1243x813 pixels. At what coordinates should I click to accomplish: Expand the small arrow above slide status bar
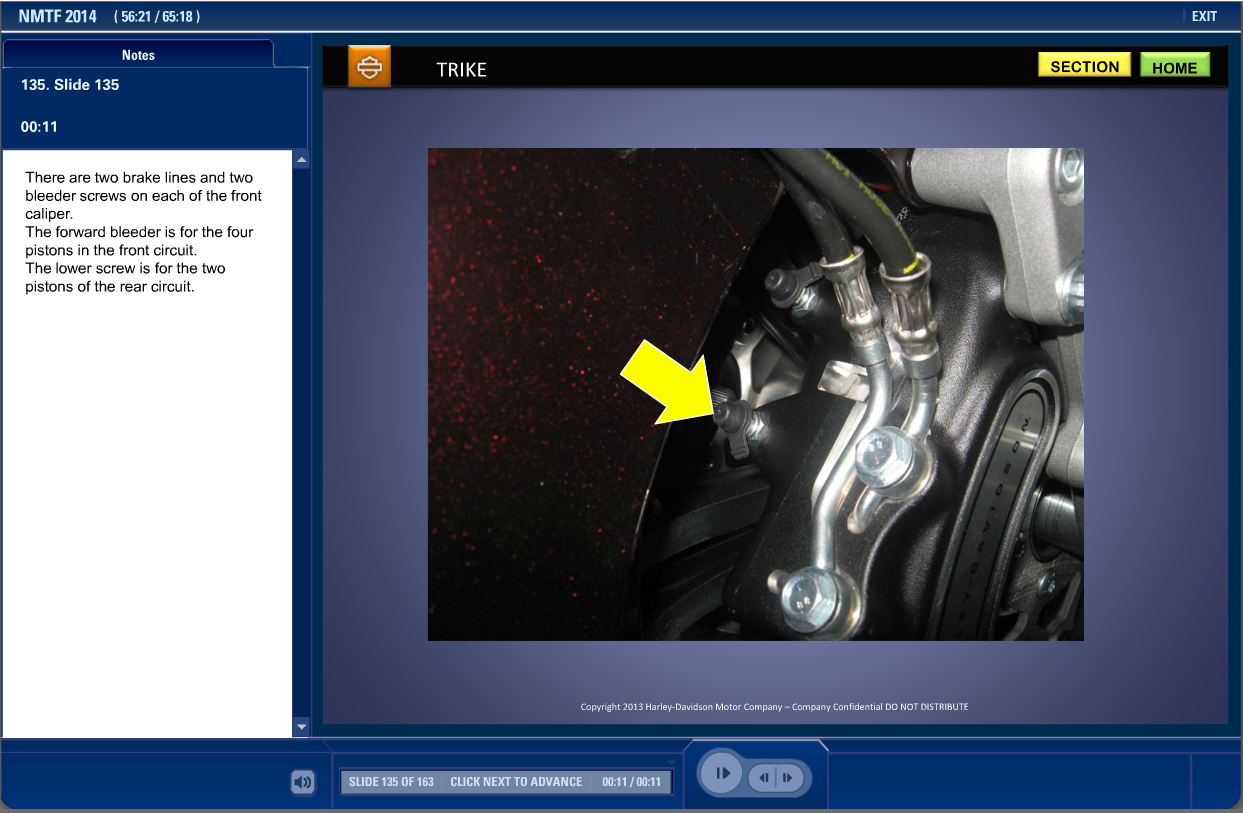click(671, 763)
